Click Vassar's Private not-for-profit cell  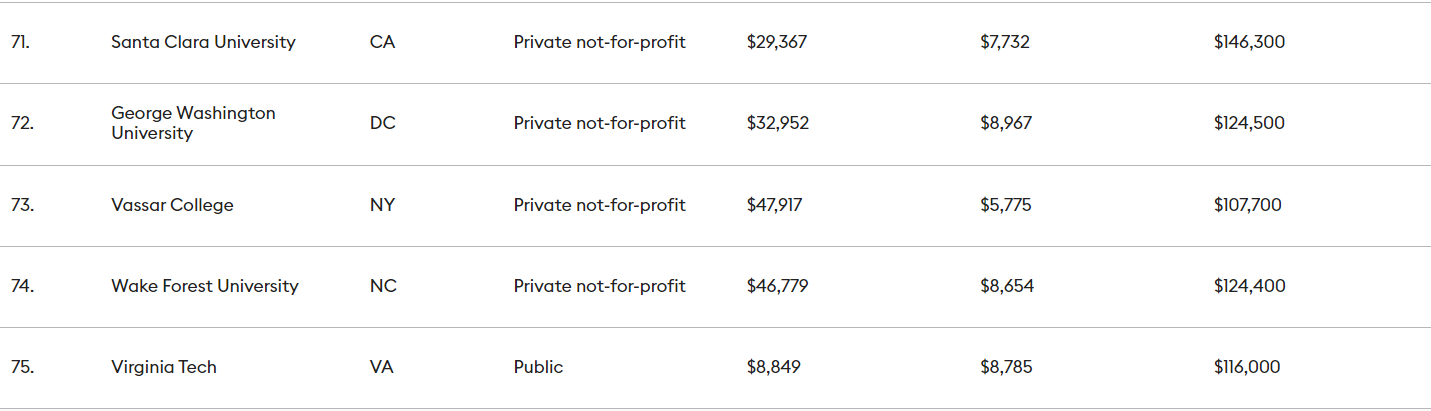[x=599, y=205]
